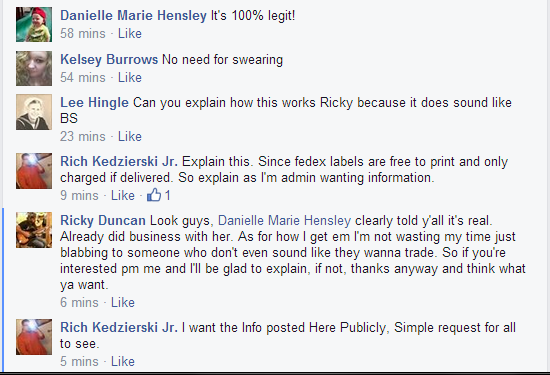Screen dimensions: 550x375
Task: Open Lee Hingle's profile name link
Action: [x=94, y=102]
